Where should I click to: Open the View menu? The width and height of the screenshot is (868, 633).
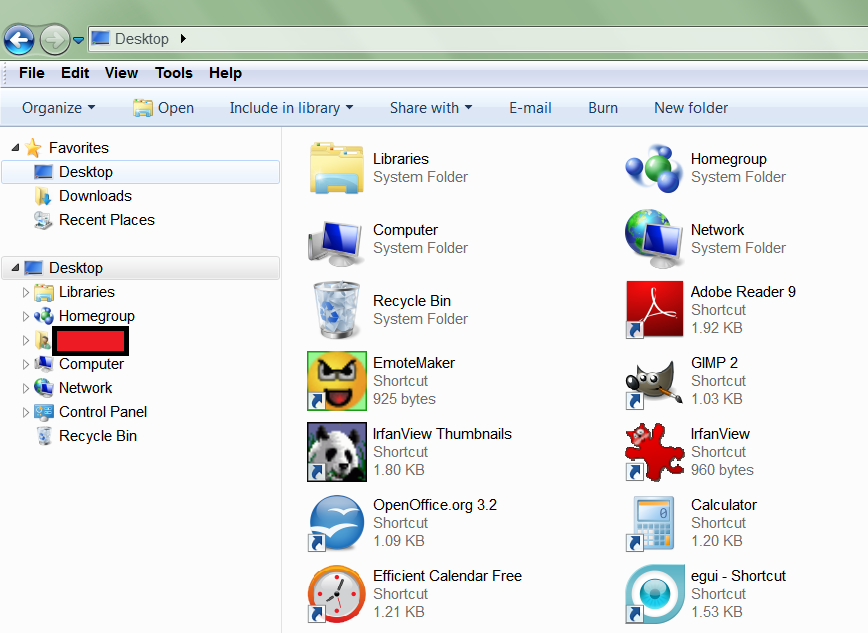(x=121, y=73)
